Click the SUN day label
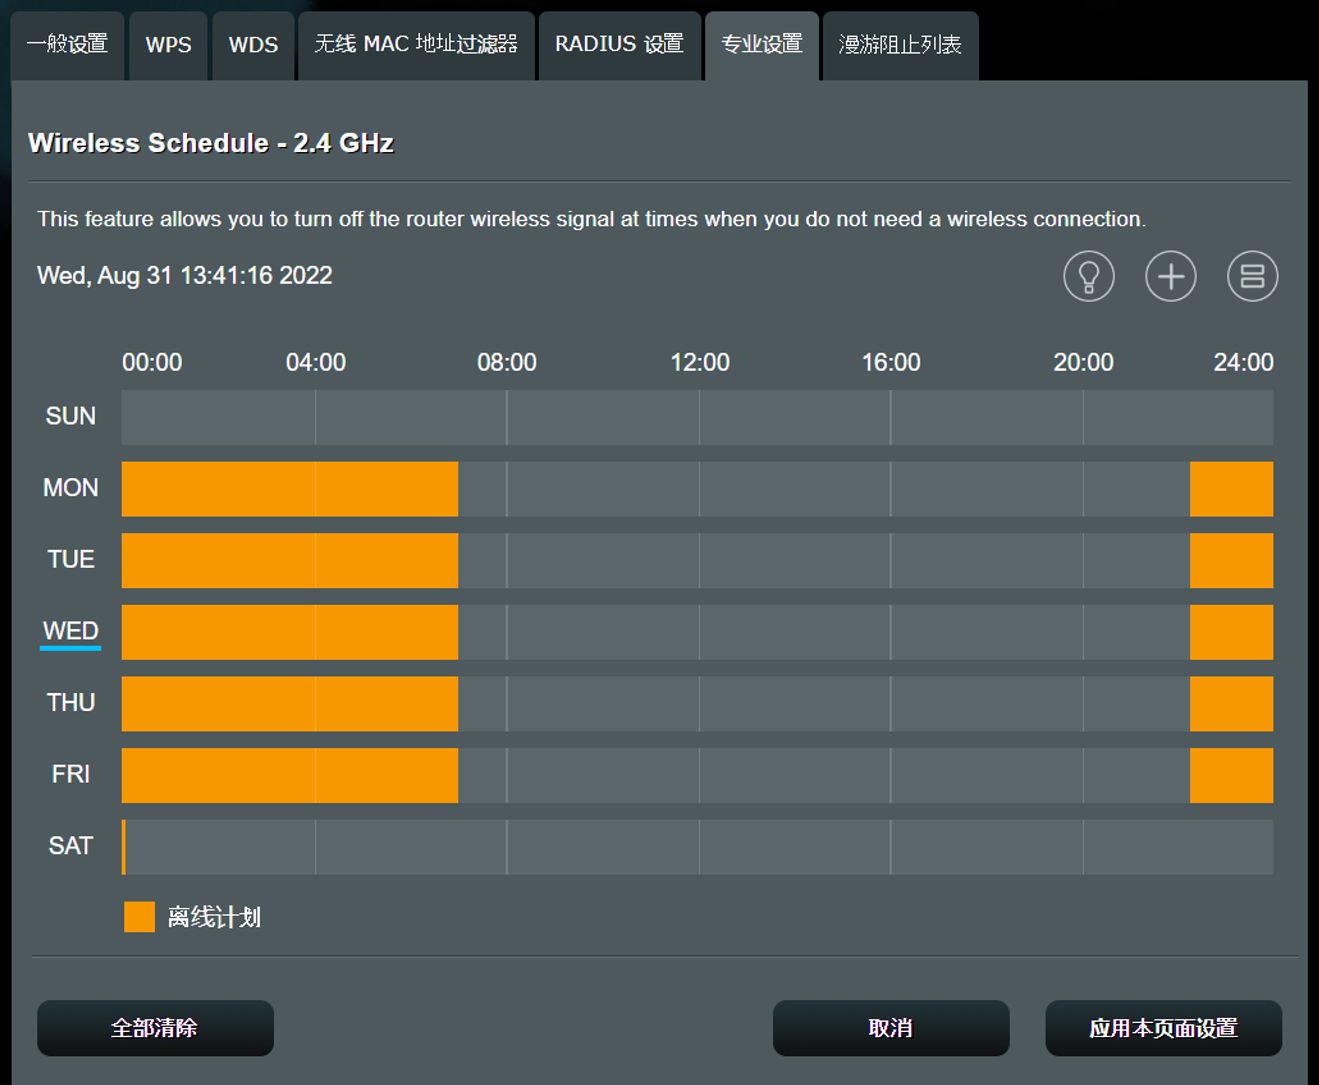Viewport: 1319px width, 1085px height. pos(71,416)
